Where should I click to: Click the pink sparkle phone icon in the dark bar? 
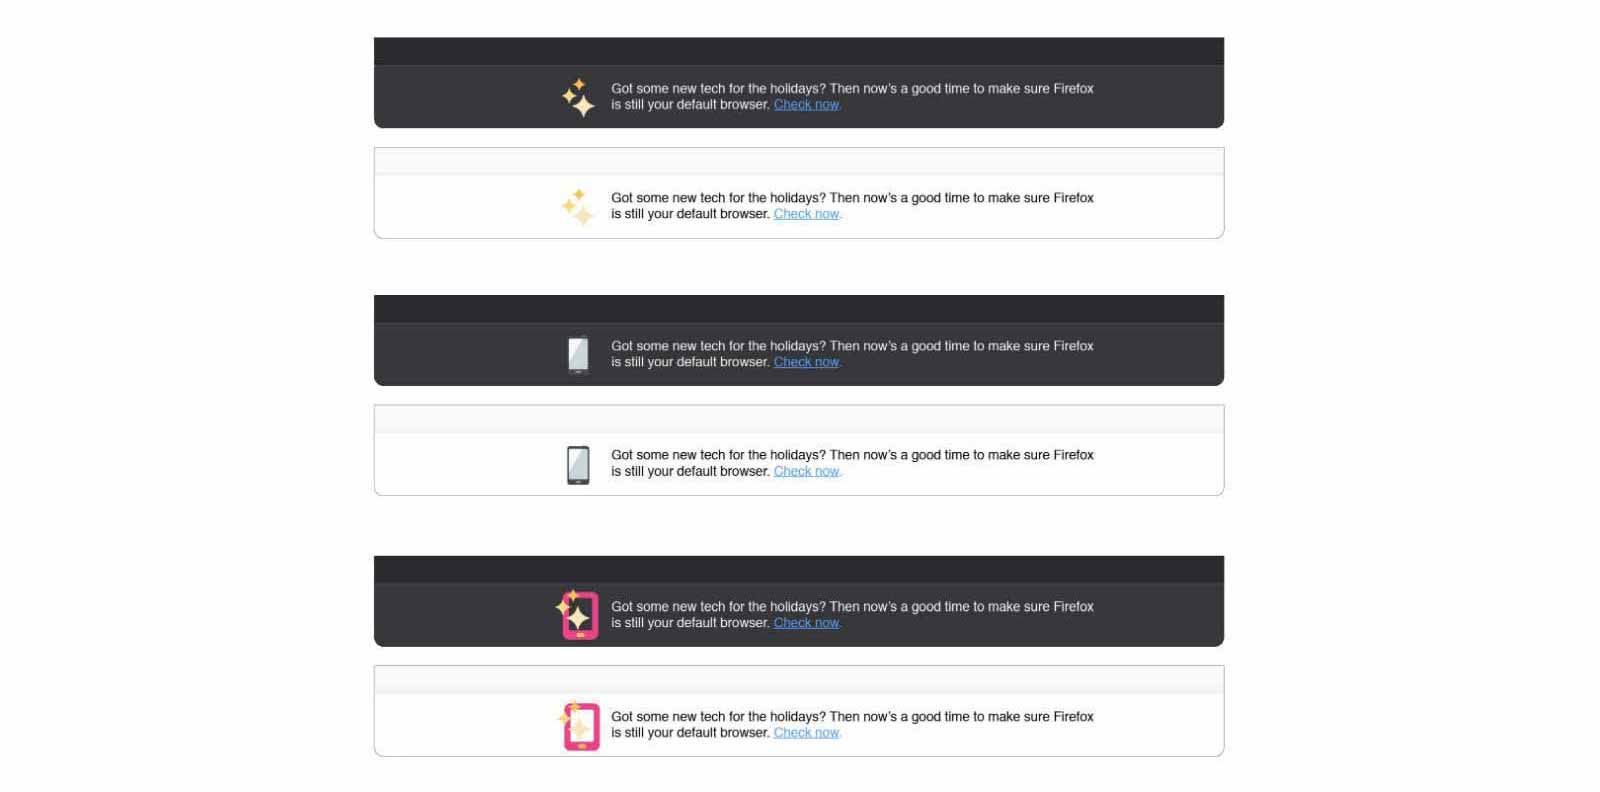[x=578, y=615]
